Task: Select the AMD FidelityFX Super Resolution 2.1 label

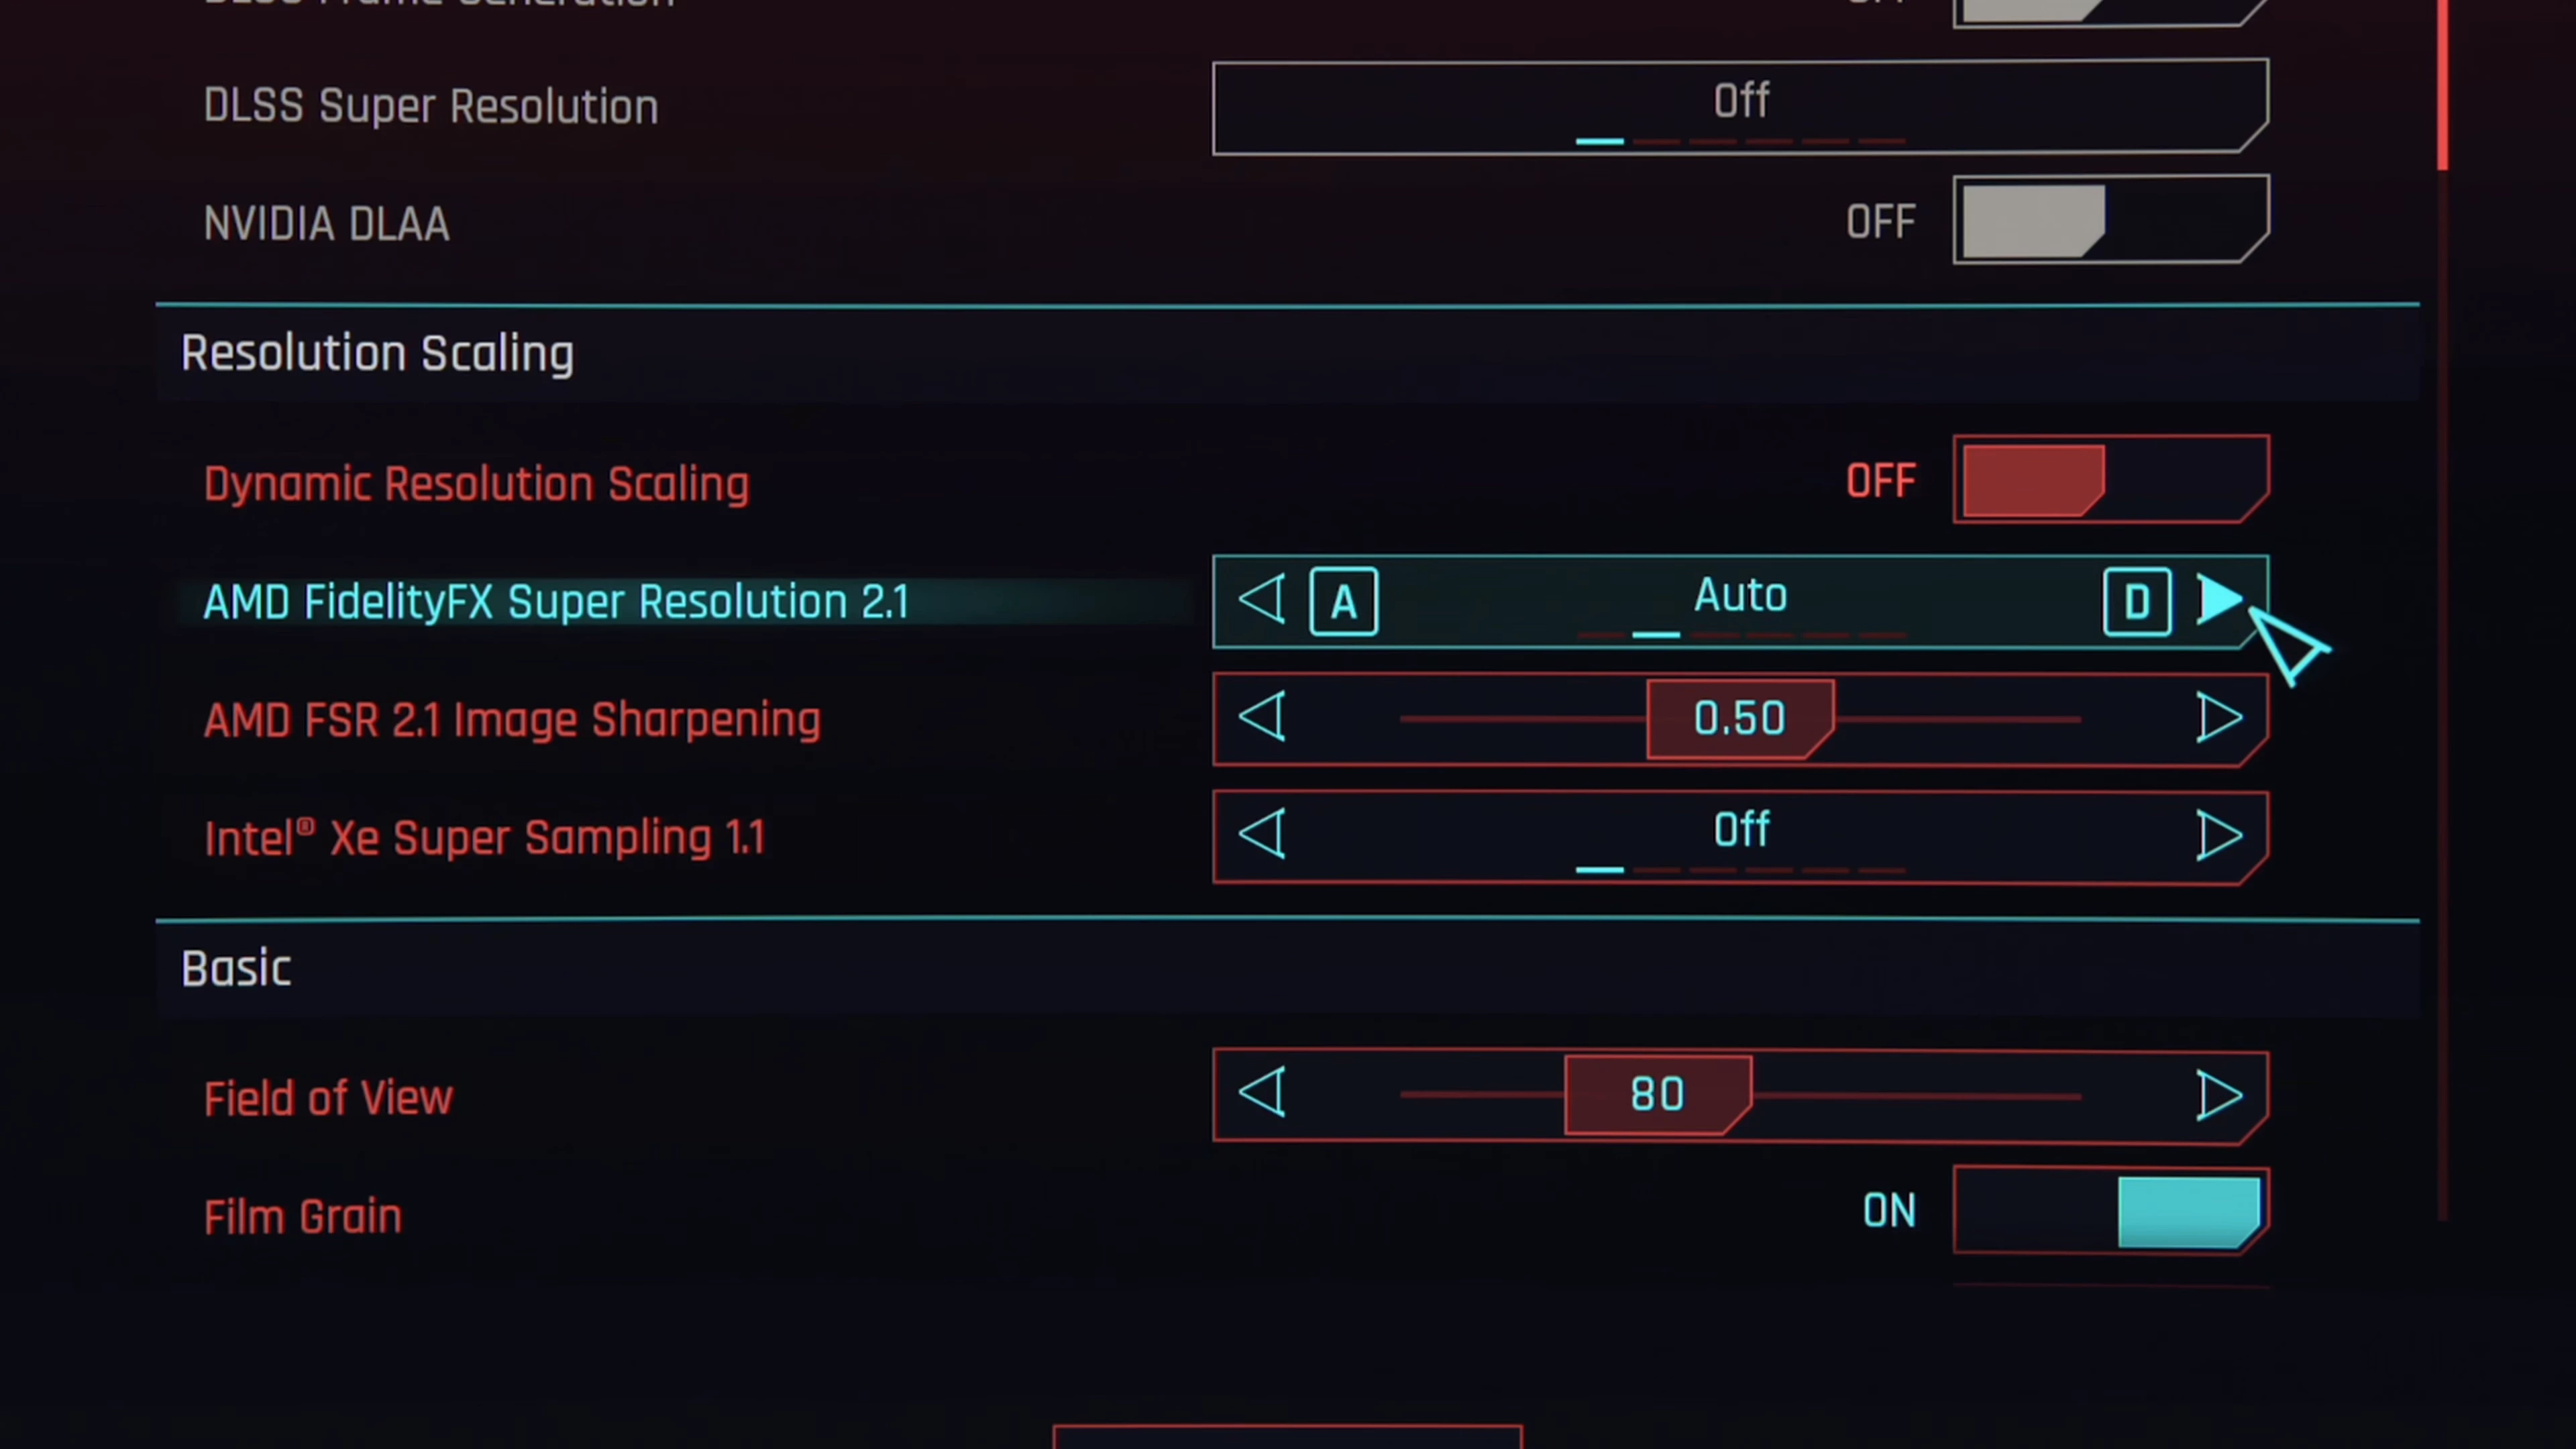Action: tap(556, 602)
